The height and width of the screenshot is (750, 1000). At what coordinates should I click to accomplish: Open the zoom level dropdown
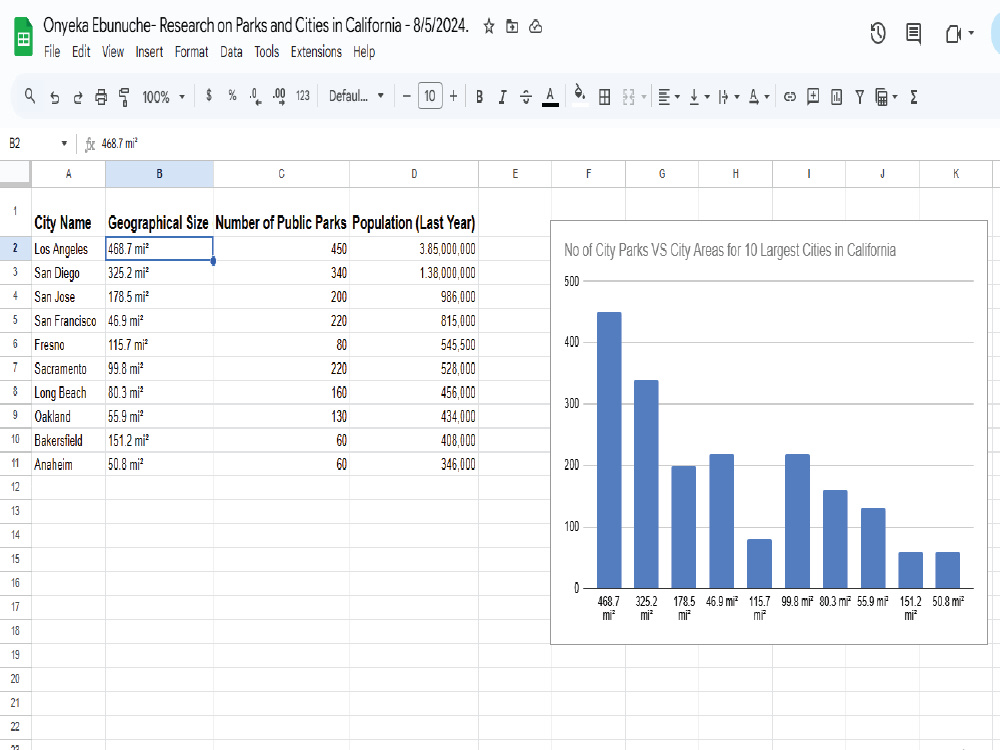166,96
